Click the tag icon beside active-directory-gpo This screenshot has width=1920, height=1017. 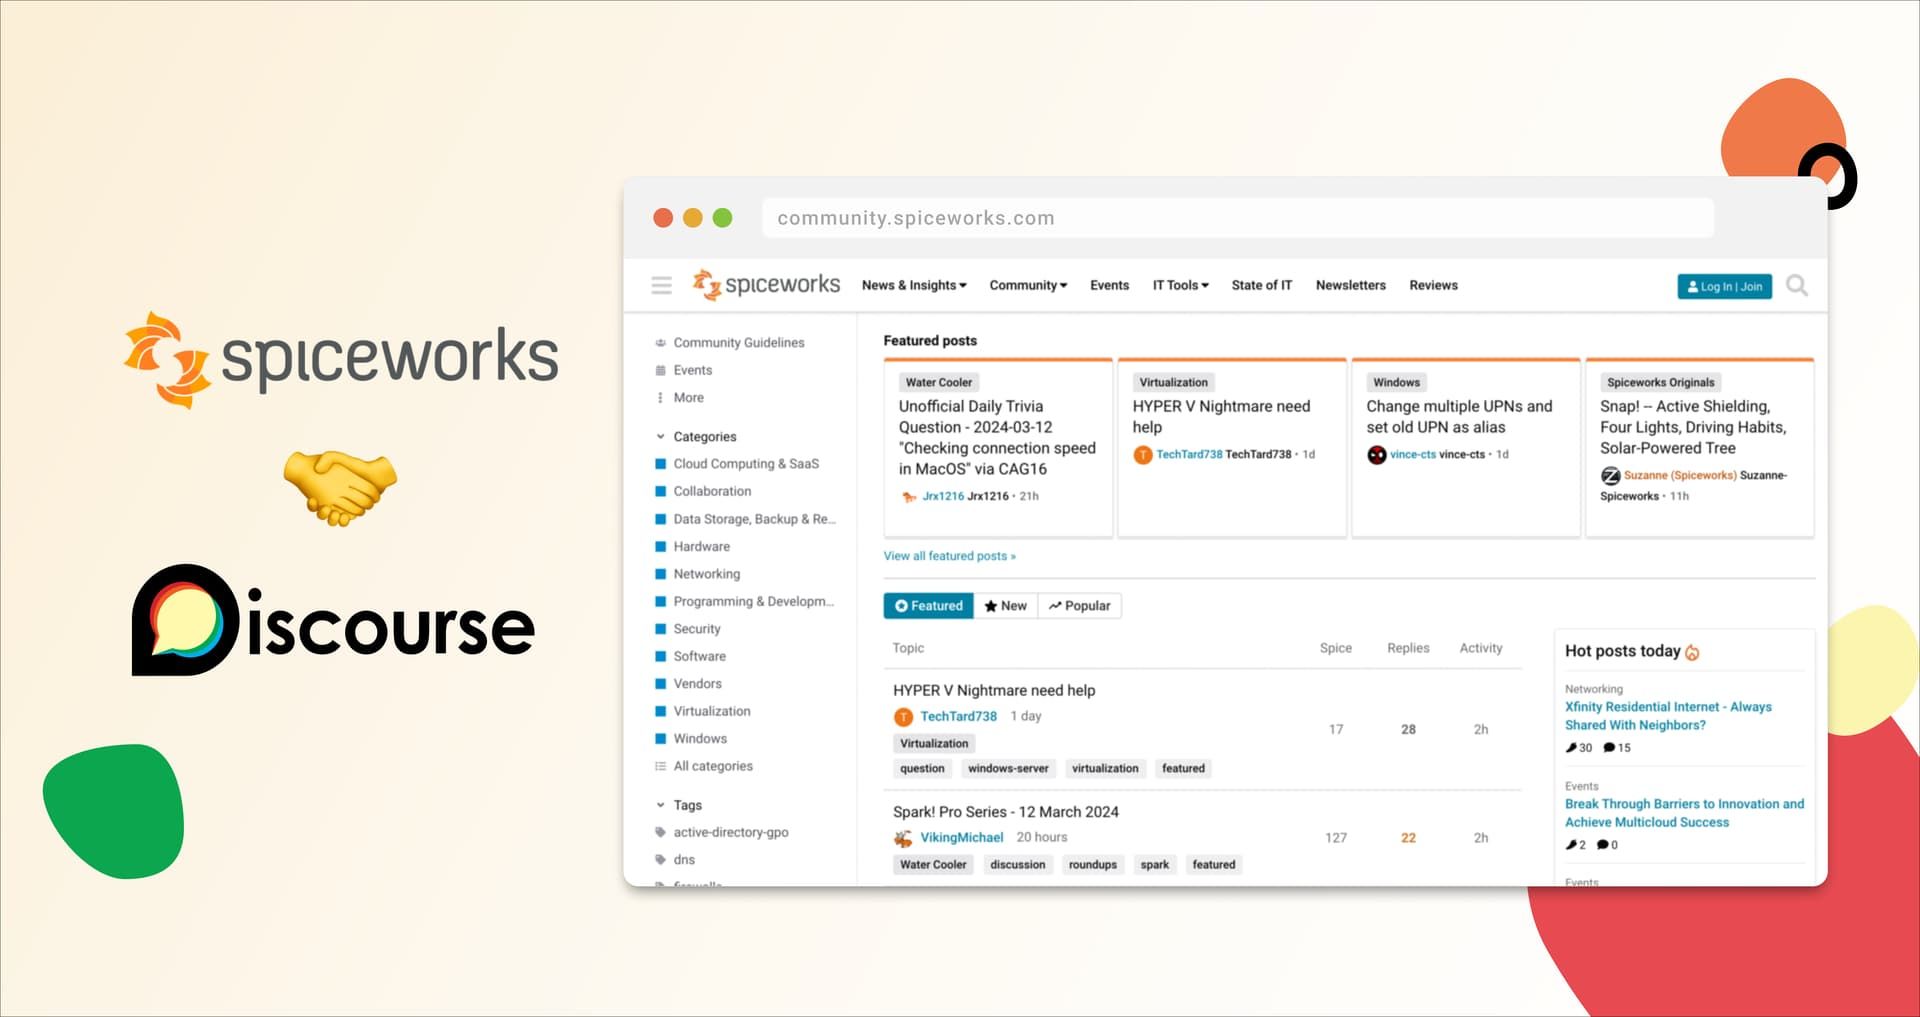coord(660,832)
